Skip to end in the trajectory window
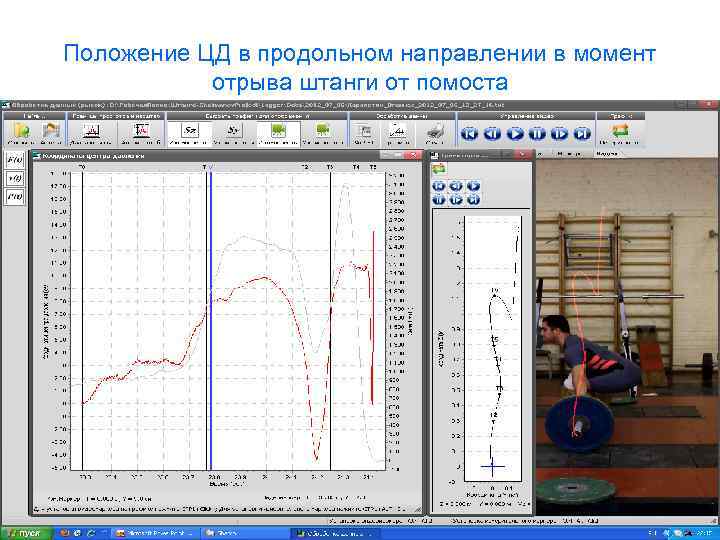Viewport: 720px width, 540px height. [x=473, y=200]
